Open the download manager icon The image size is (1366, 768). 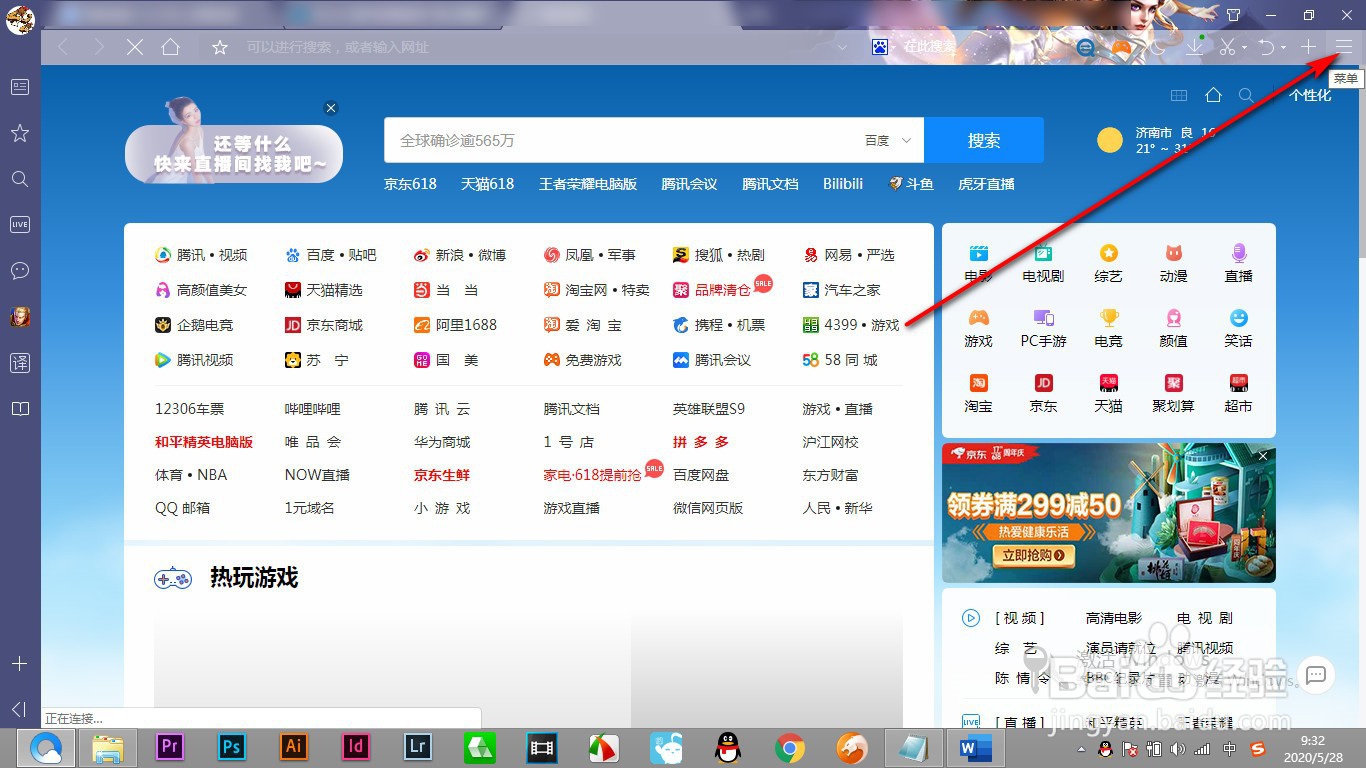(x=1194, y=46)
